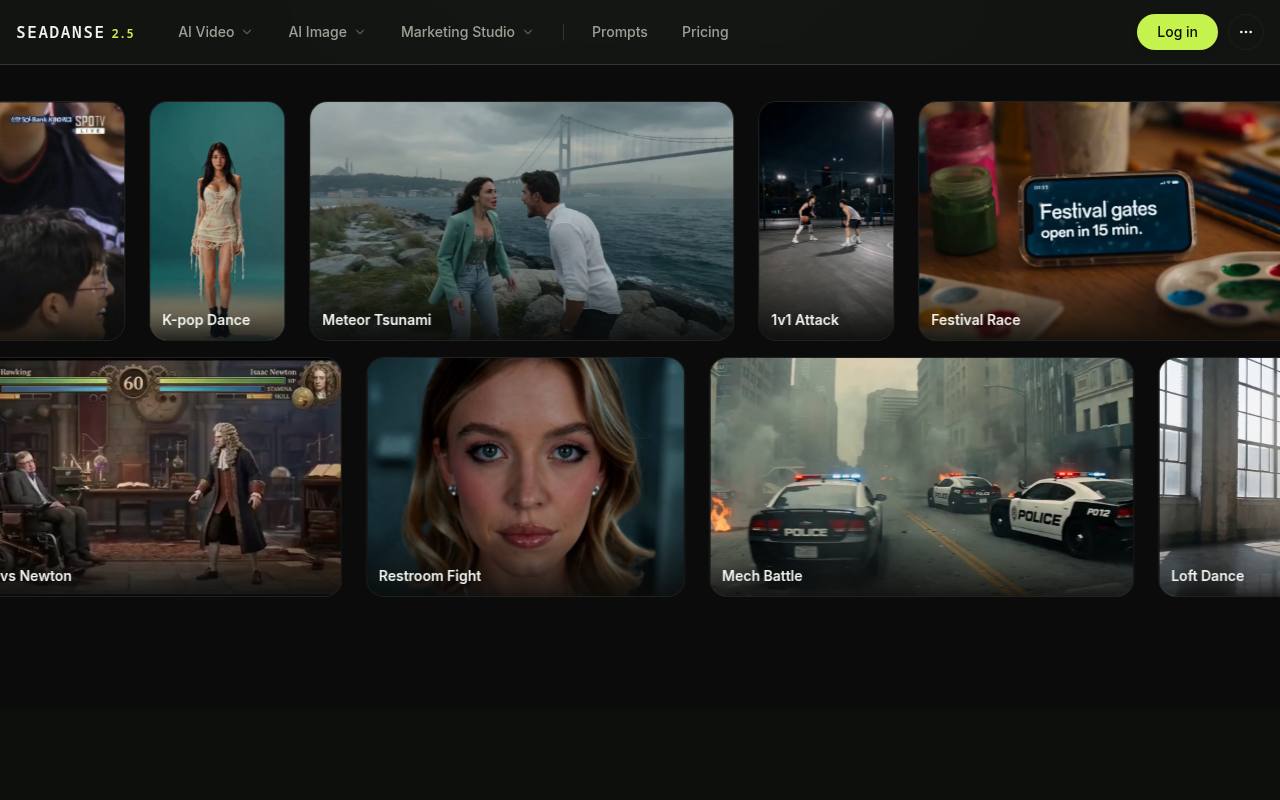Open the AI Video dropdown menu

point(215,32)
